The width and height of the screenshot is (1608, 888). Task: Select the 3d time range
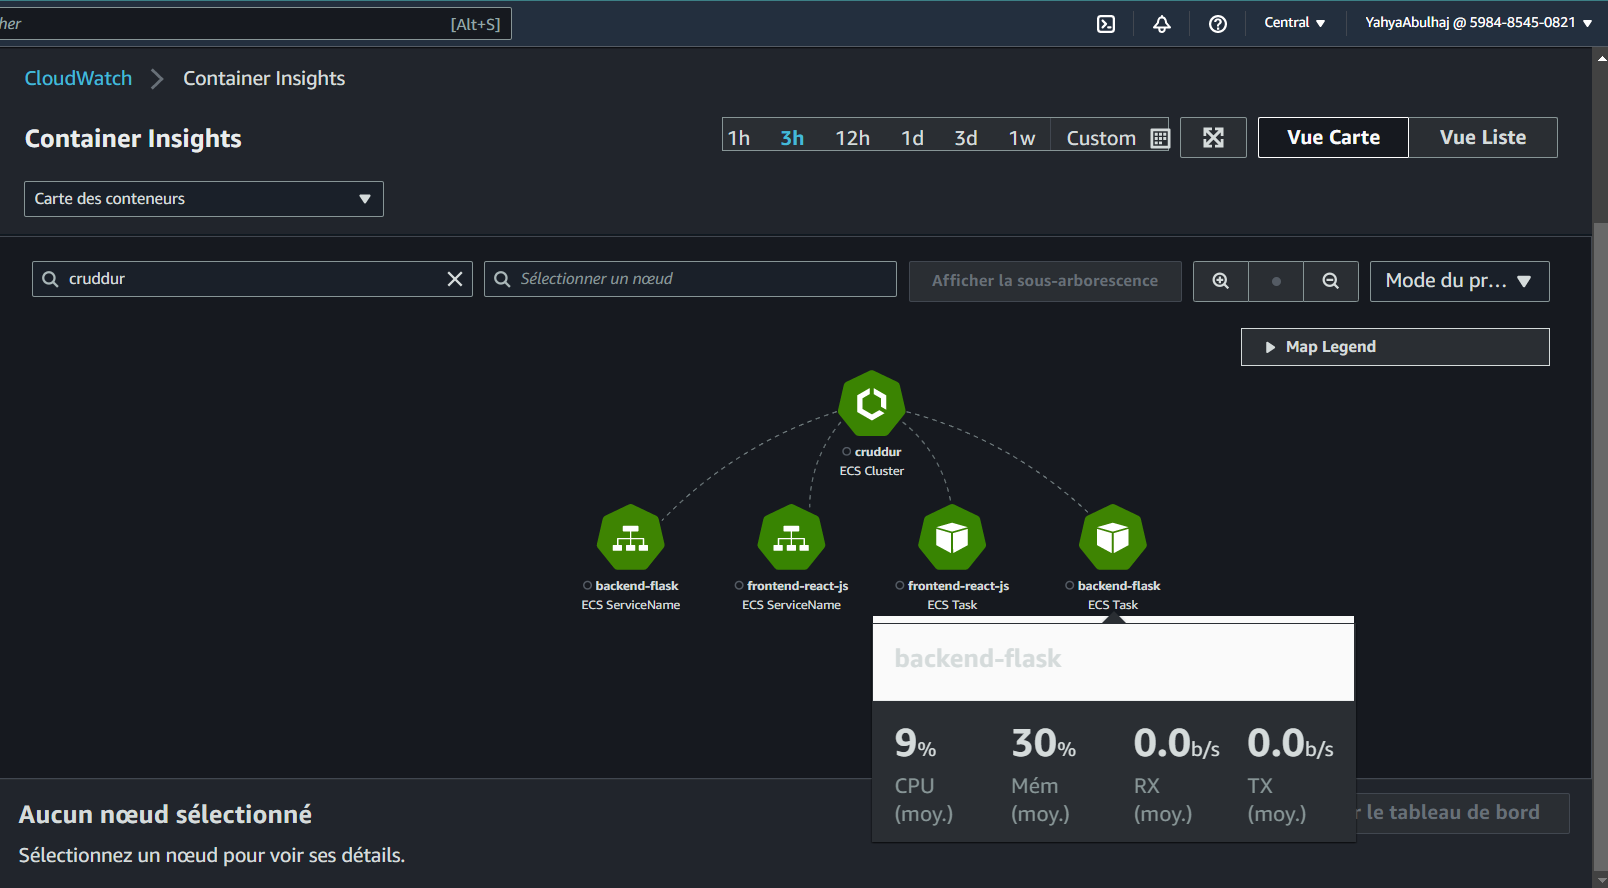[966, 138]
